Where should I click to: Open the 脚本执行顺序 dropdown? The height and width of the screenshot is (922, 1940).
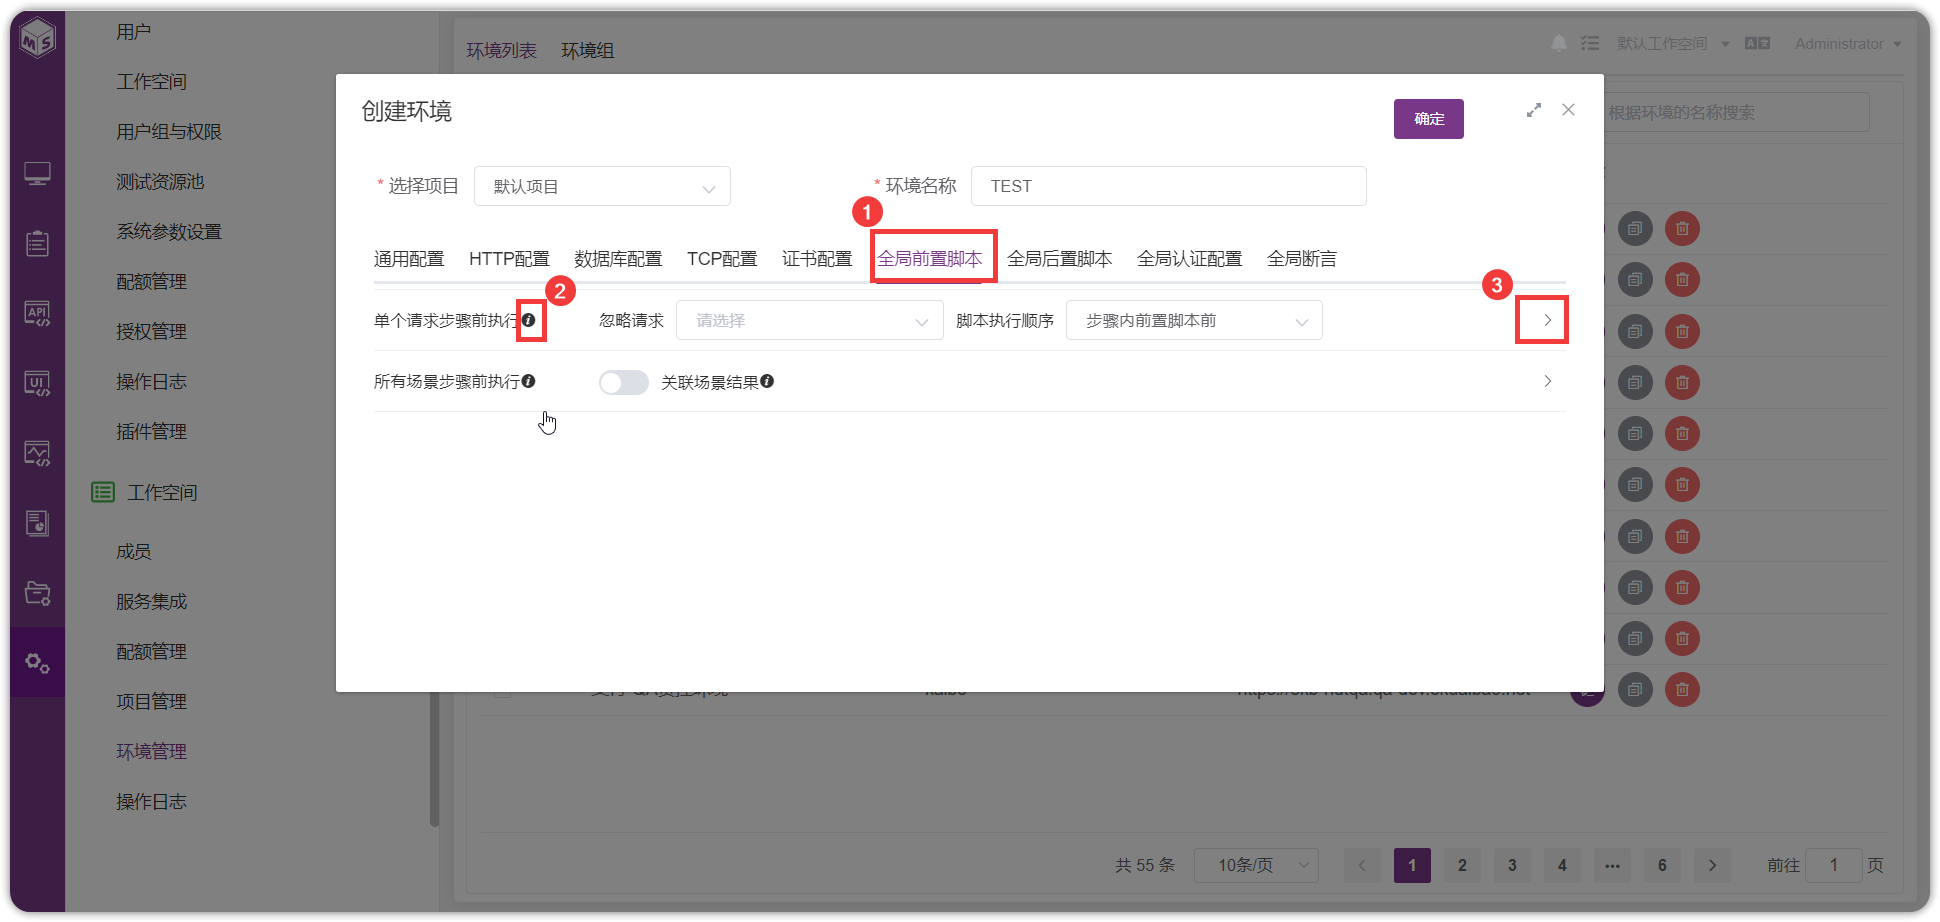pyautogui.click(x=1194, y=320)
